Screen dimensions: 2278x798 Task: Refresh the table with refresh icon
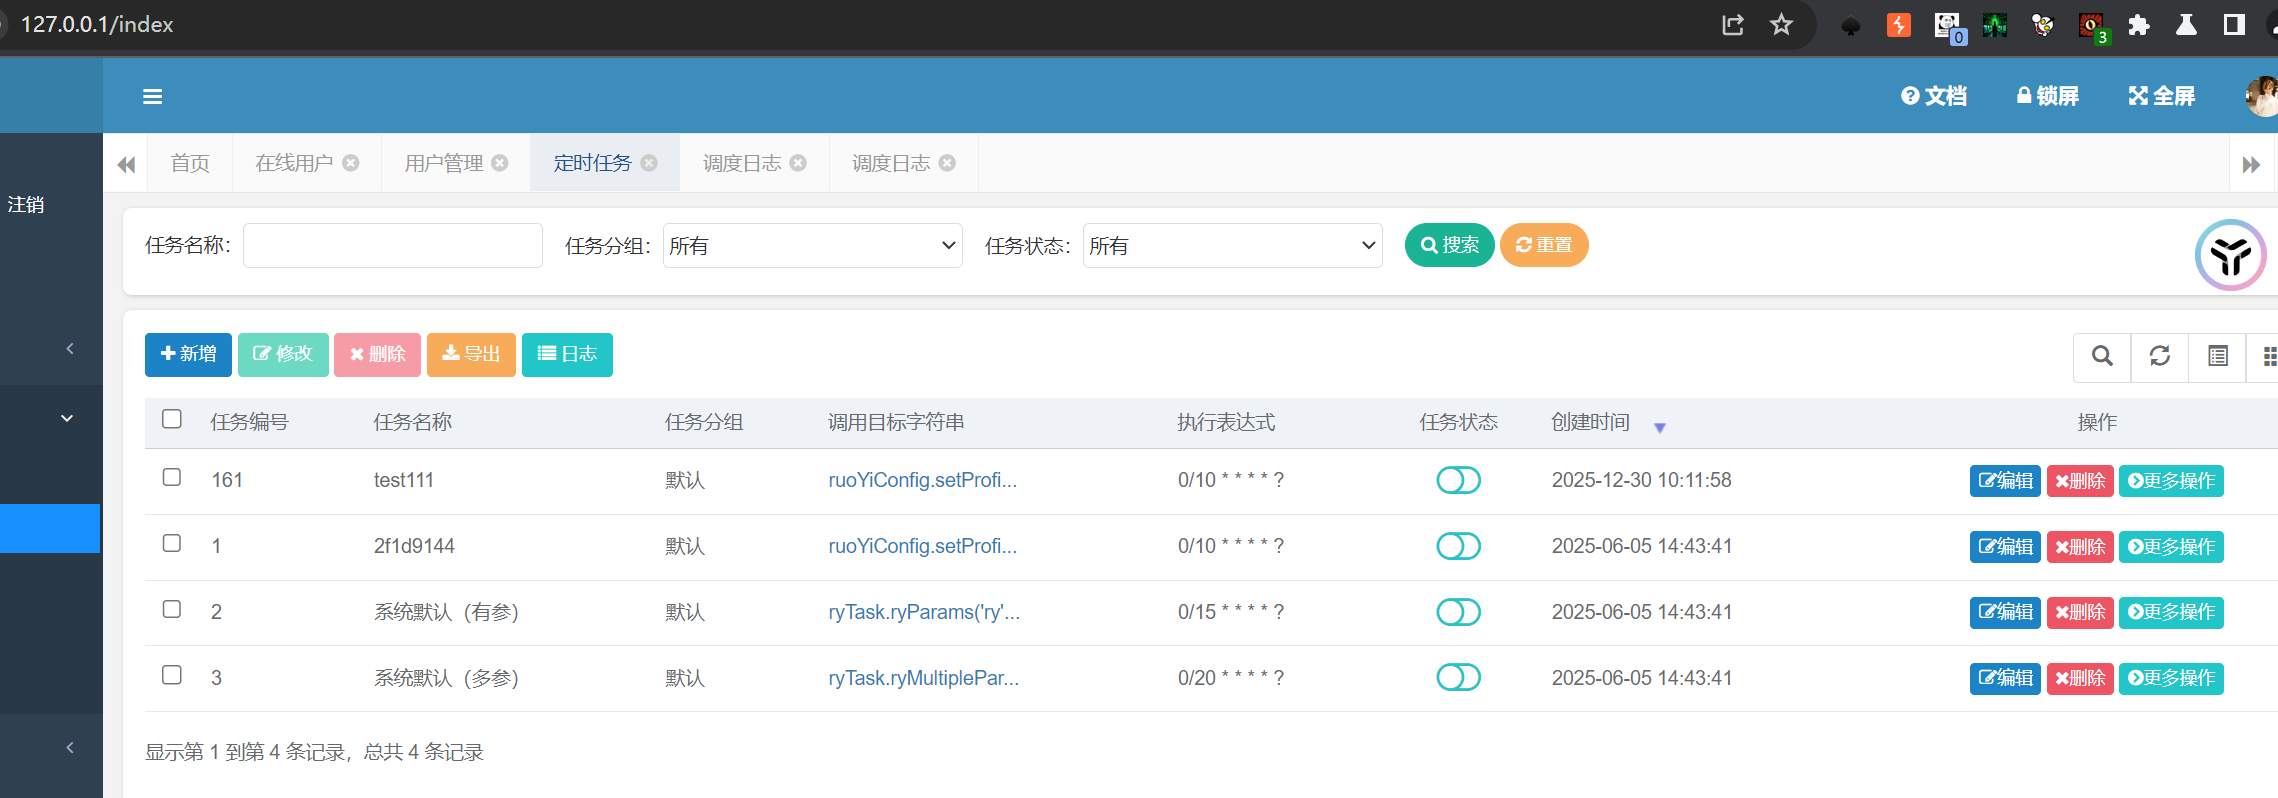point(2160,356)
